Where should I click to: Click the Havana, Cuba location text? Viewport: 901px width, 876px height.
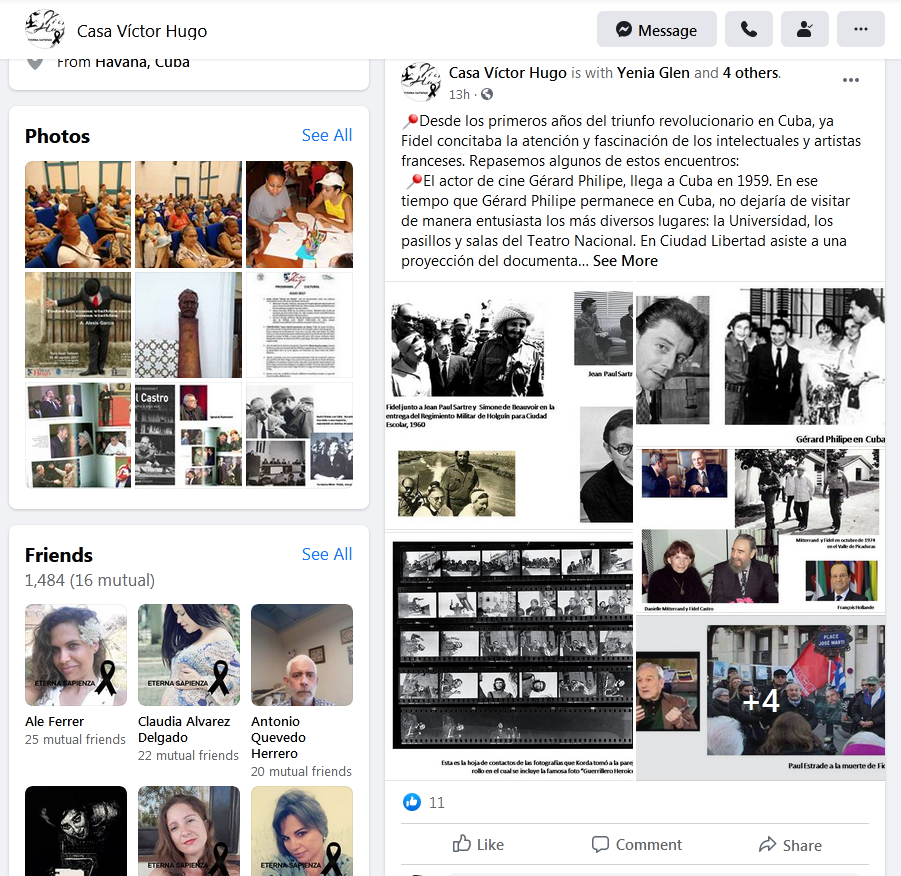pos(143,62)
